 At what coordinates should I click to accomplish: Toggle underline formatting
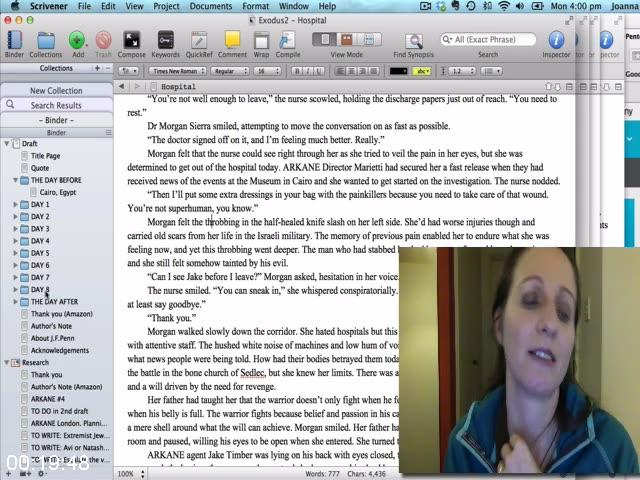click(318, 71)
